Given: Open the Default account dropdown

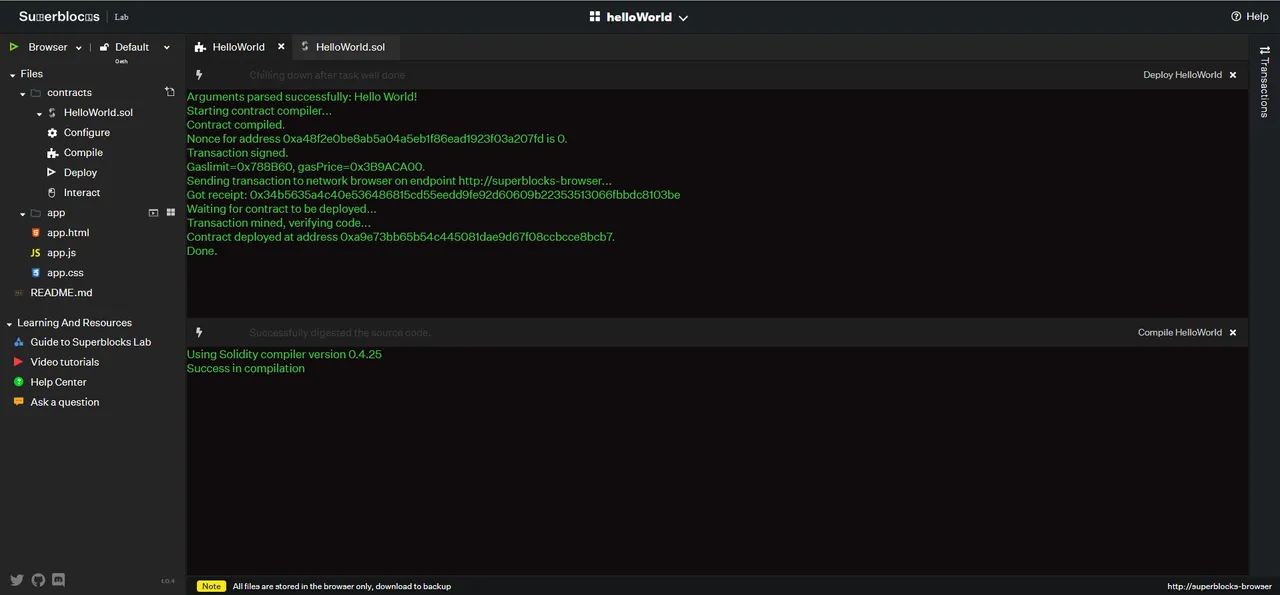Looking at the screenshot, I should click(x=141, y=47).
